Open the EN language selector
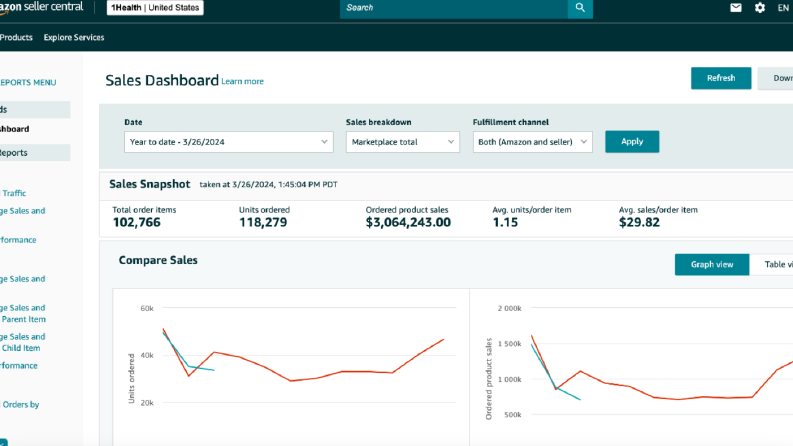 click(783, 8)
